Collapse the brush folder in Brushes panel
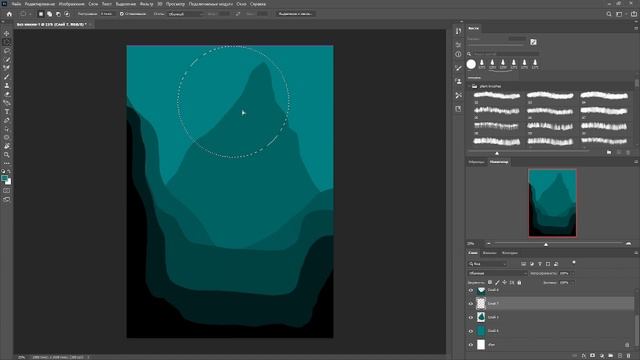 tap(469, 87)
